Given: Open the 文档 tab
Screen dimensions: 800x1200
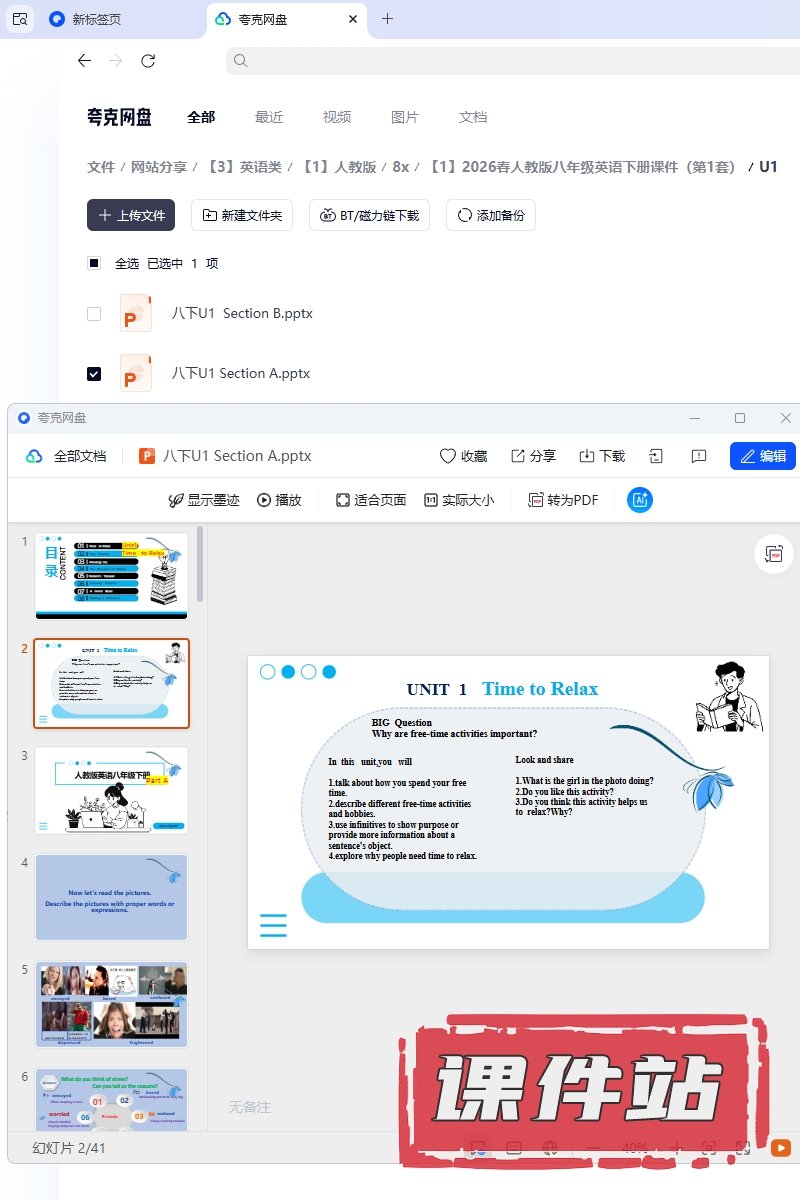Looking at the screenshot, I should click(x=473, y=117).
